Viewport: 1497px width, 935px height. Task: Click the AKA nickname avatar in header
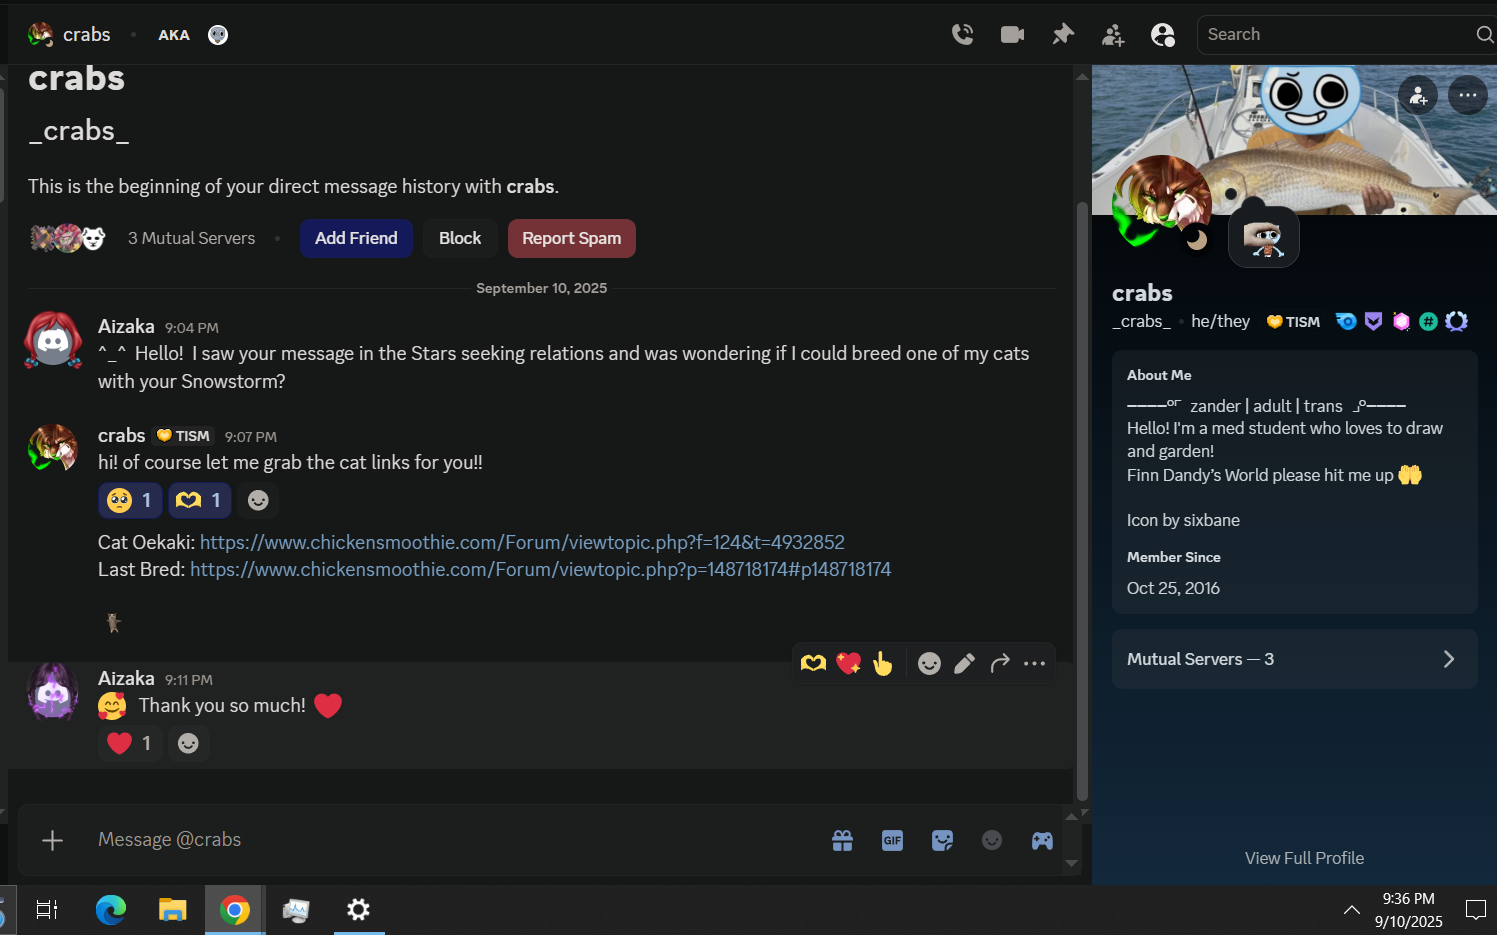pos(218,35)
